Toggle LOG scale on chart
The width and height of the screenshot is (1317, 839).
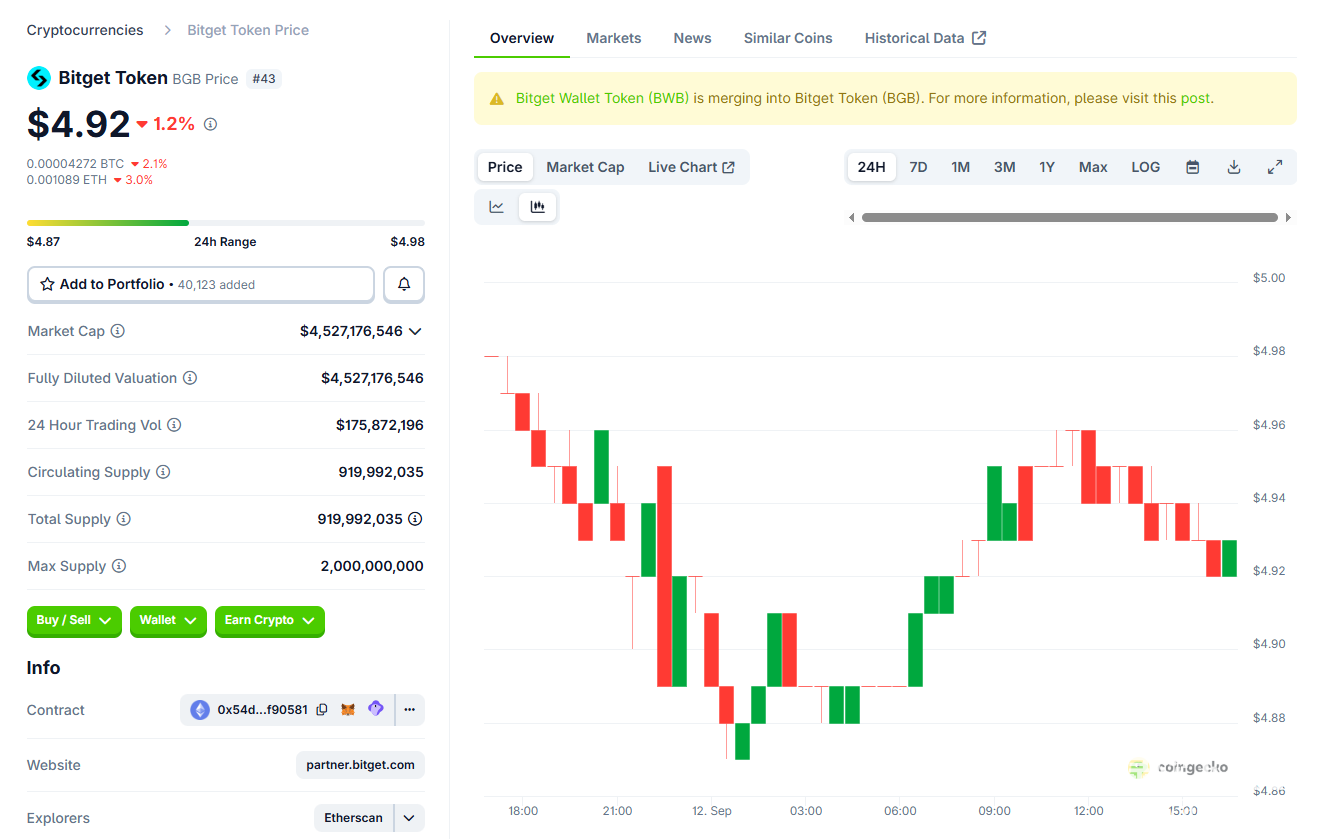[1145, 167]
